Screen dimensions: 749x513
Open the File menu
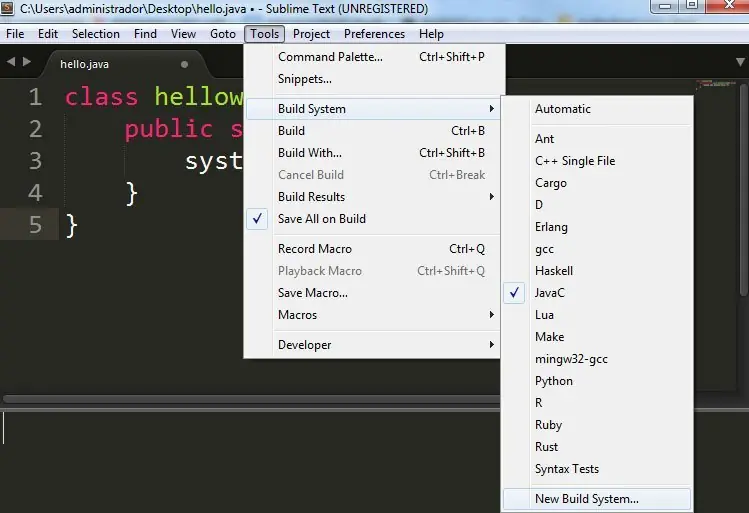coord(15,34)
